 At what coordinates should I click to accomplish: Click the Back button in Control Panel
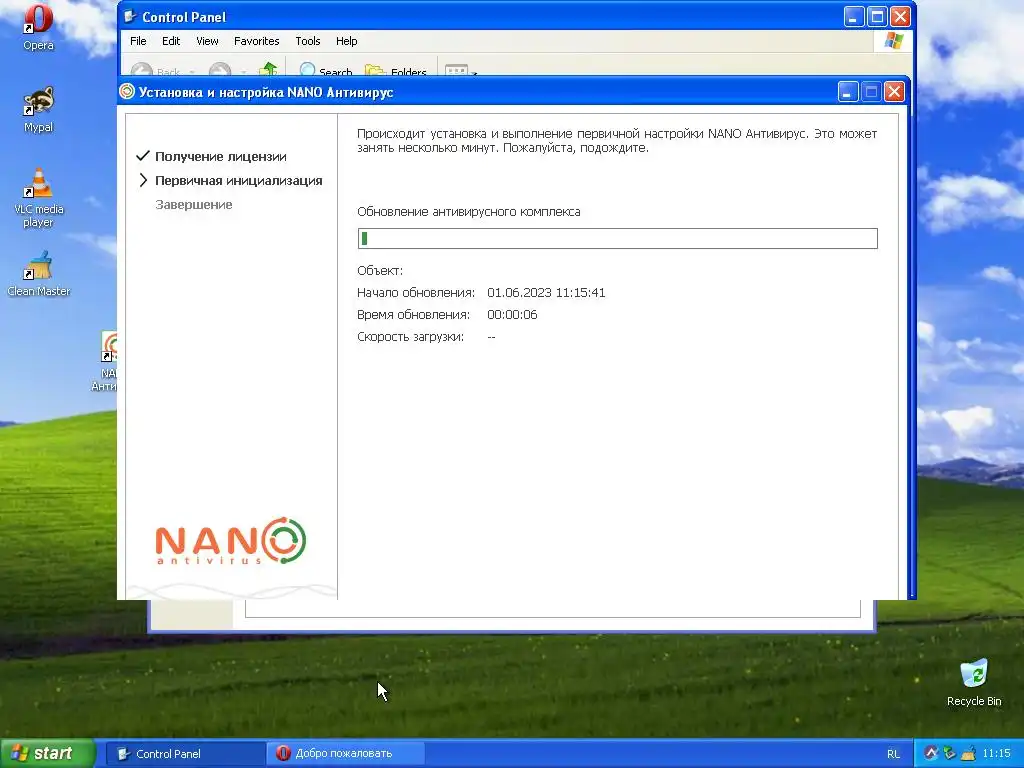coord(157,71)
